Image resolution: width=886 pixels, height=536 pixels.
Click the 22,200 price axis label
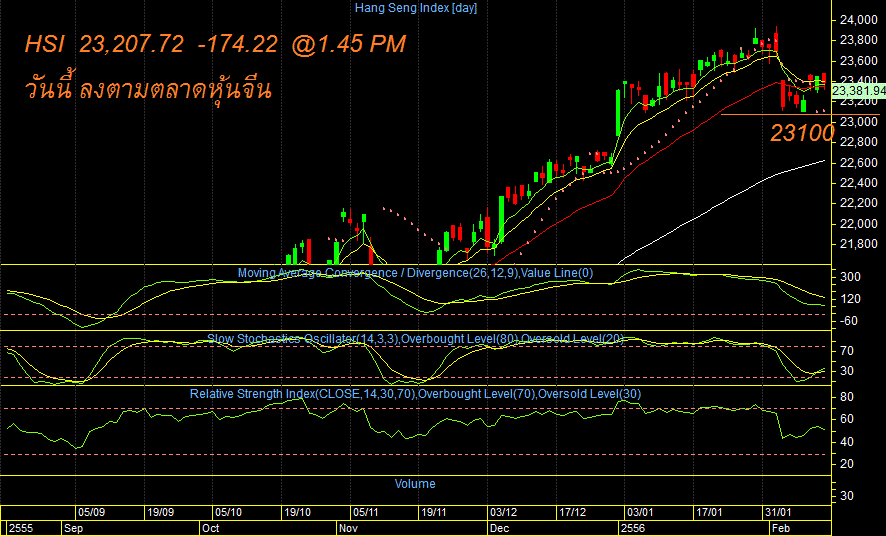(859, 203)
